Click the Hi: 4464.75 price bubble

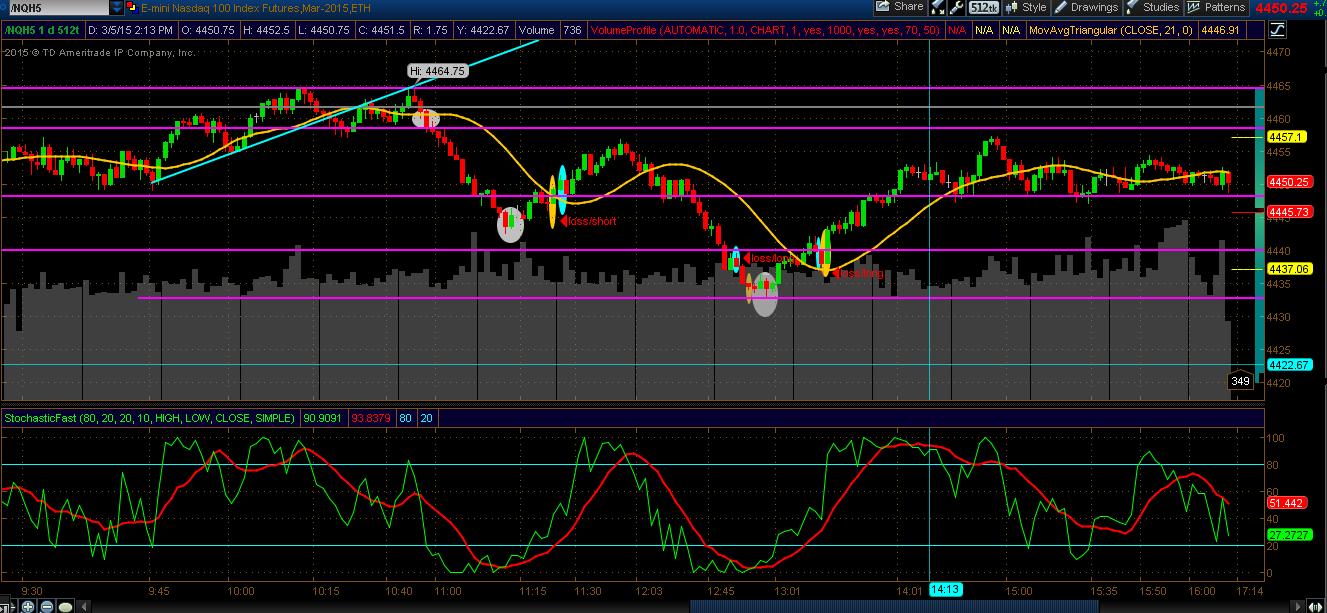point(436,71)
